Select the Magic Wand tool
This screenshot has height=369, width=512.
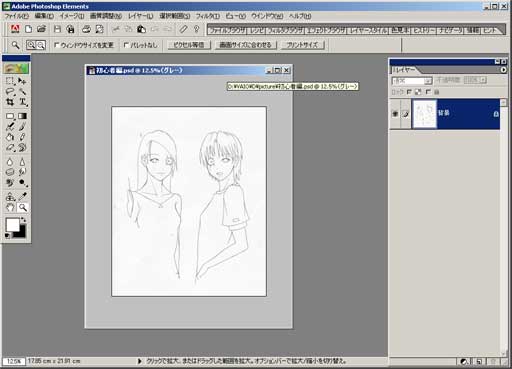click(x=22, y=91)
